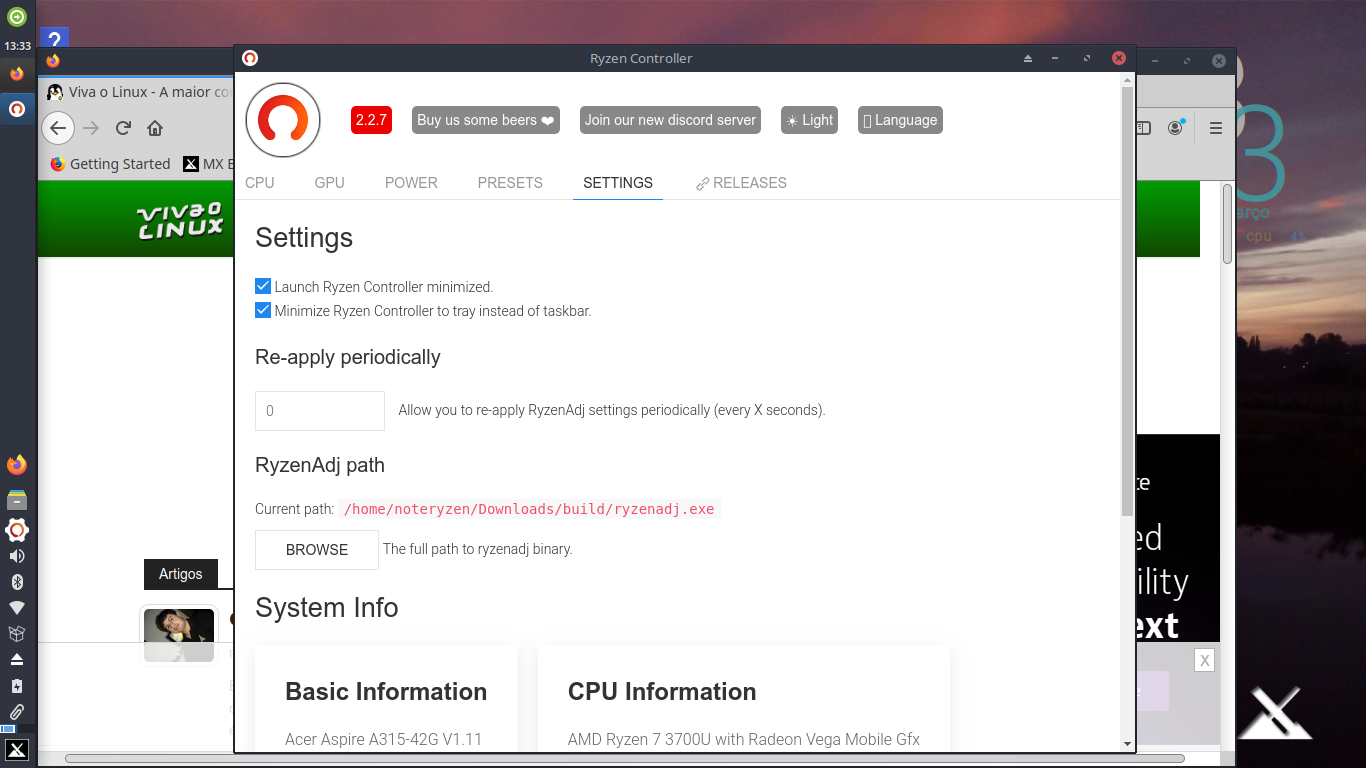Open the Join our new discord server link
Viewport: 1366px width, 768px height.
coord(670,120)
